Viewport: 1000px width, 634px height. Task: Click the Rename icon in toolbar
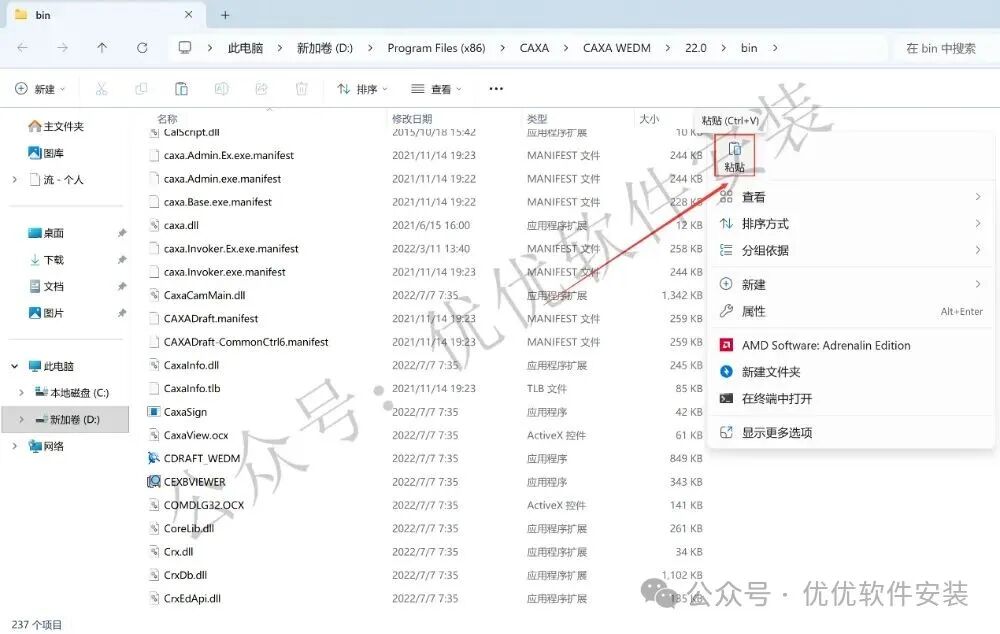click(x=221, y=89)
